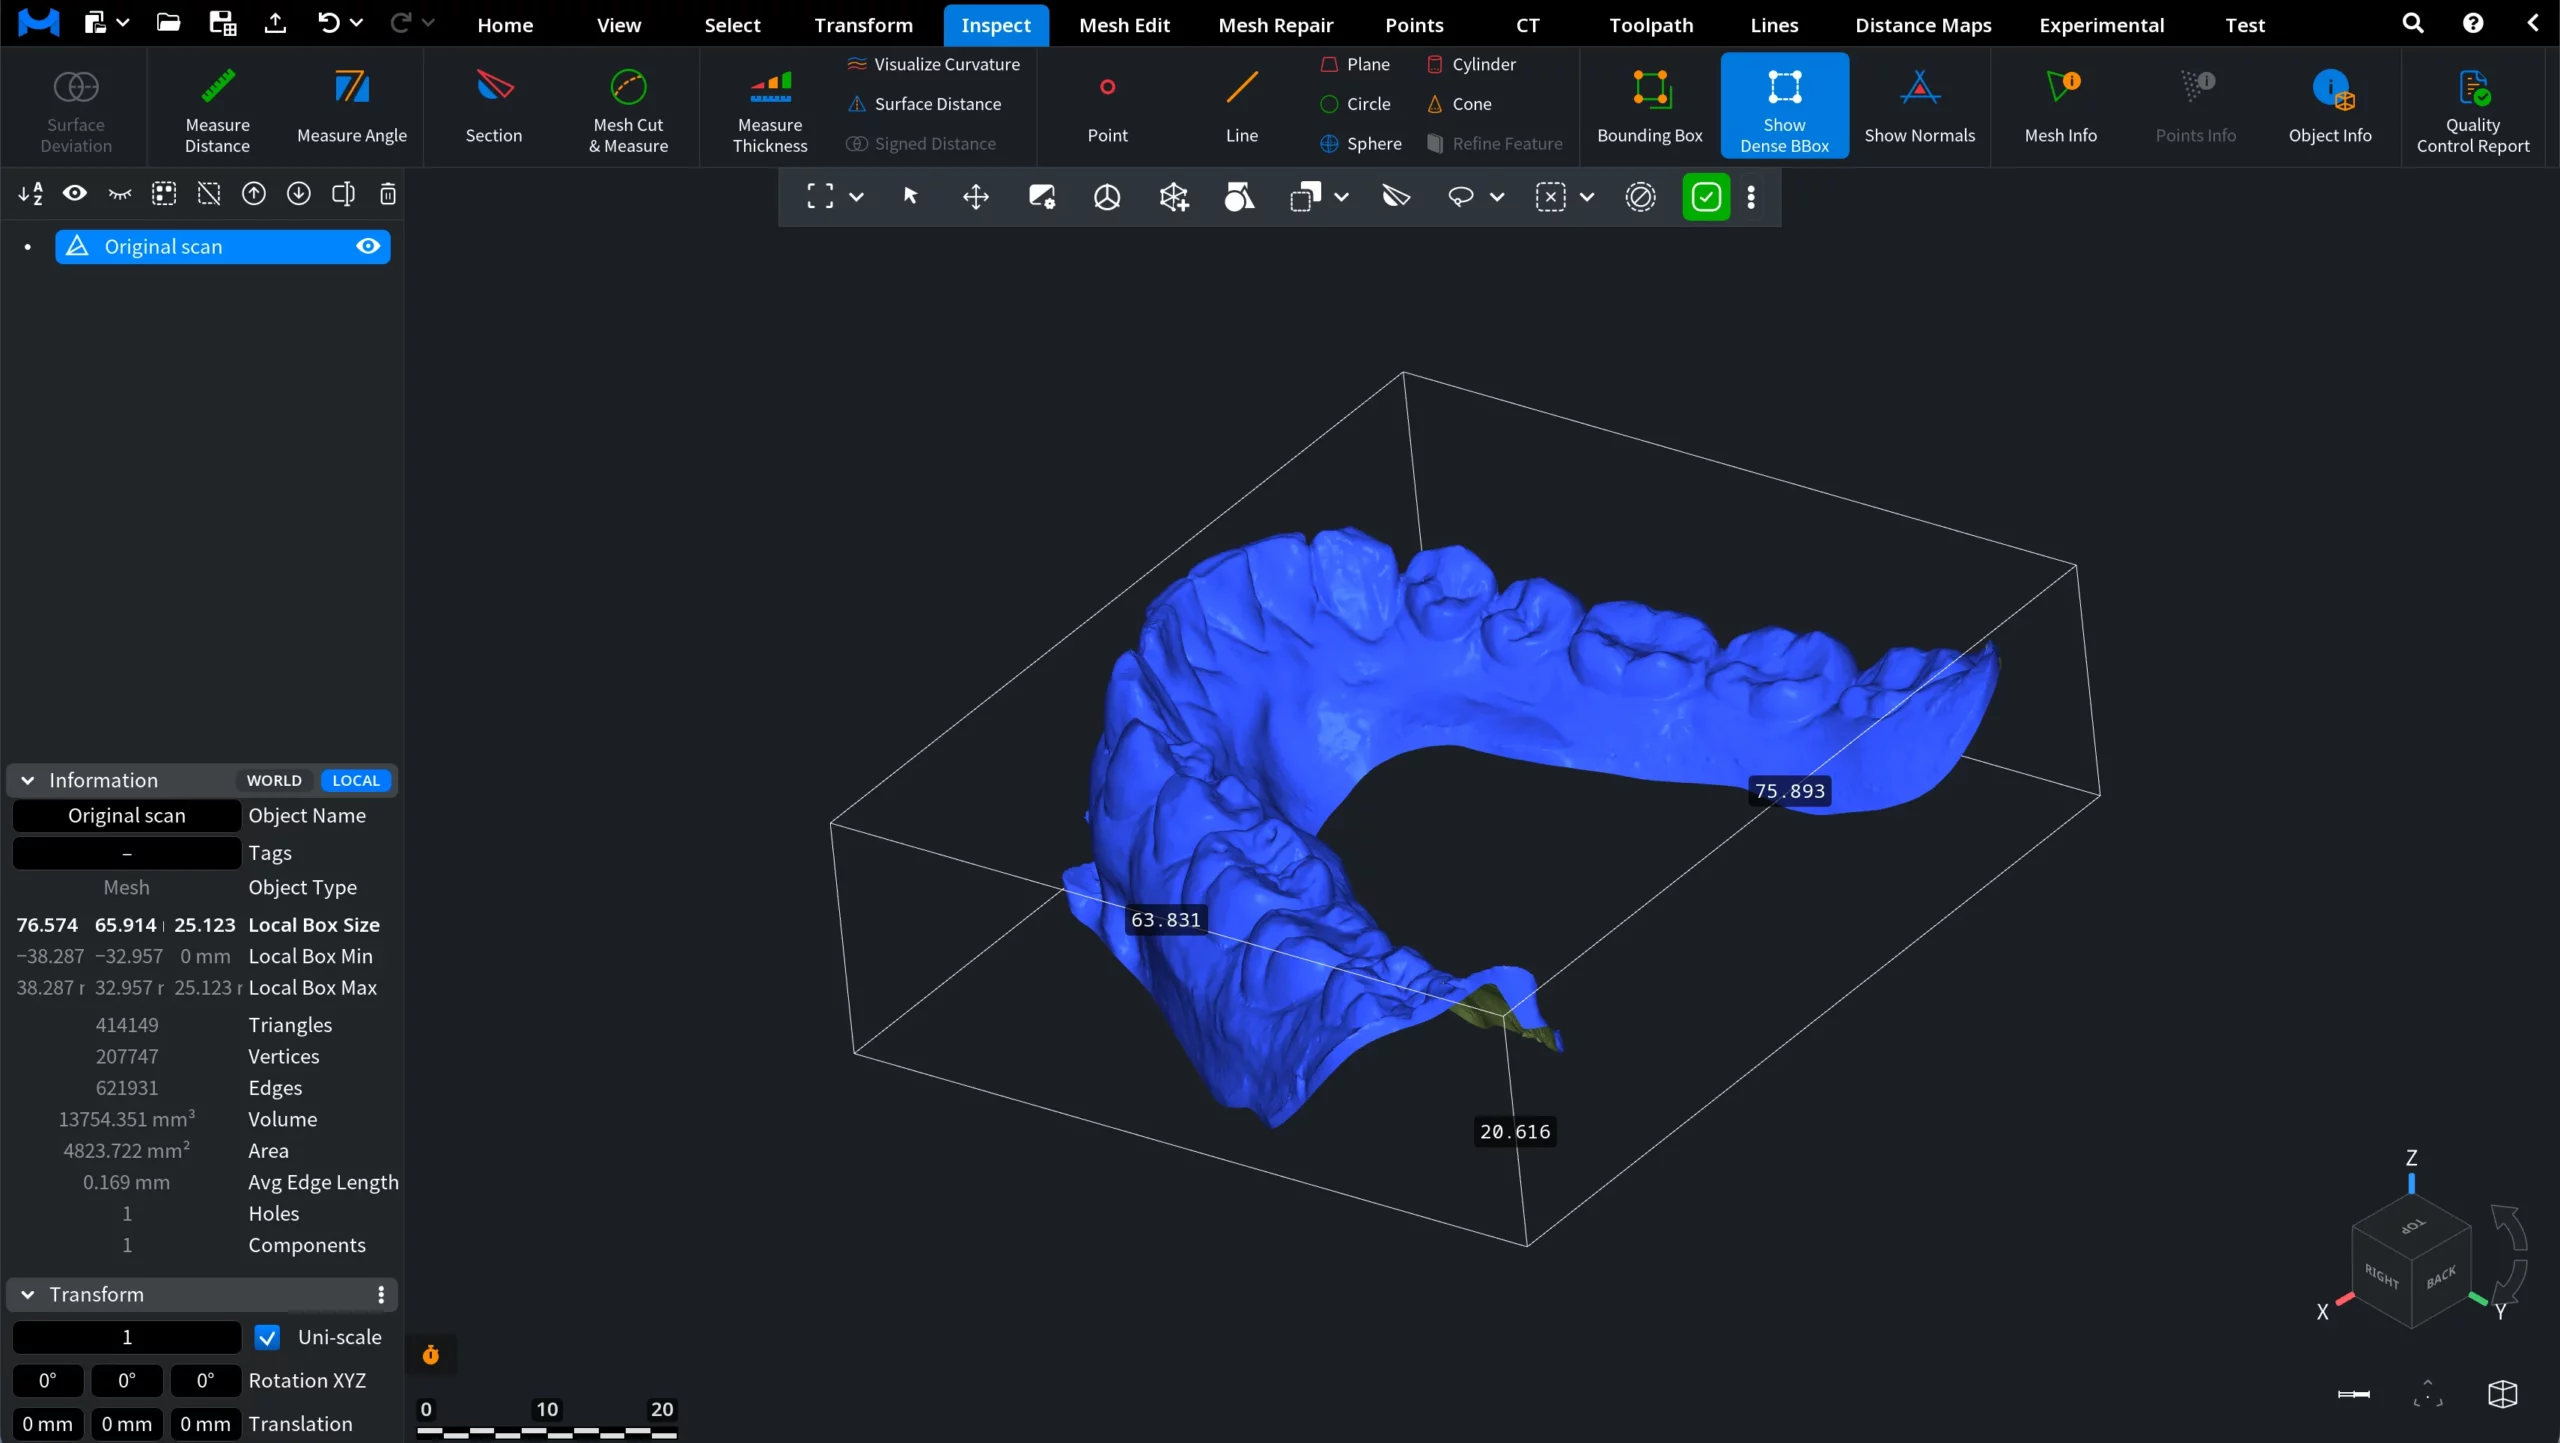The height and width of the screenshot is (1443, 2560).
Task: Switch to the Mesh Edit tab
Action: (1124, 25)
